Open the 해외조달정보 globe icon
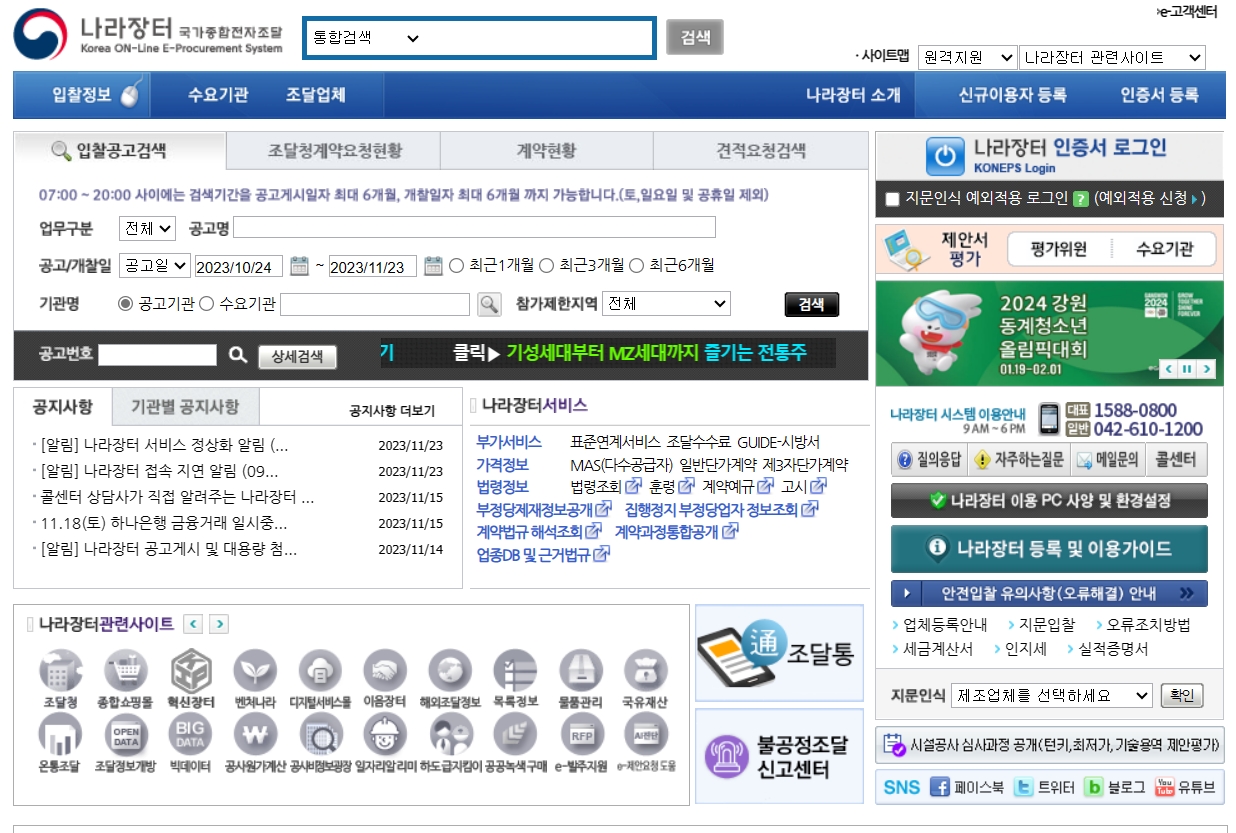 (x=450, y=671)
